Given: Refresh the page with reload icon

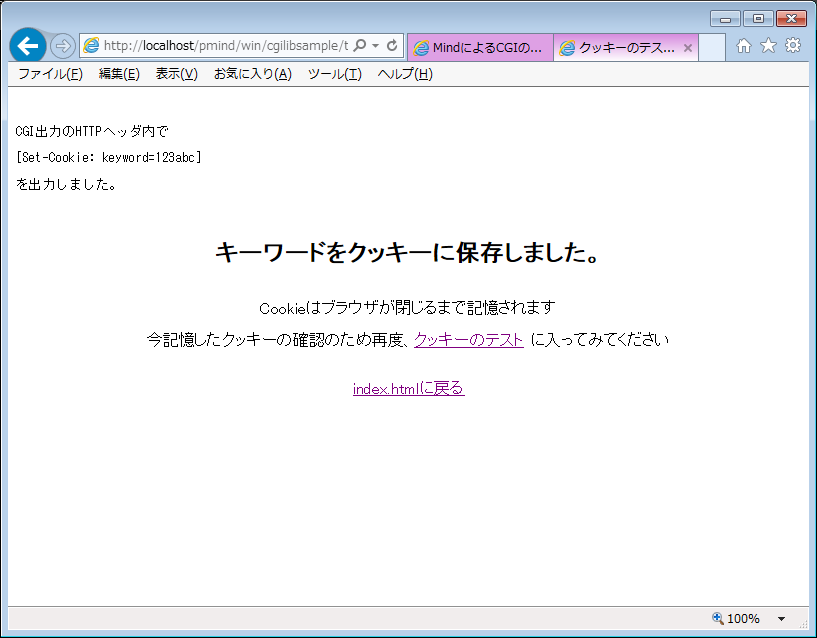Looking at the screenshot, I should (x=392, y=46).
